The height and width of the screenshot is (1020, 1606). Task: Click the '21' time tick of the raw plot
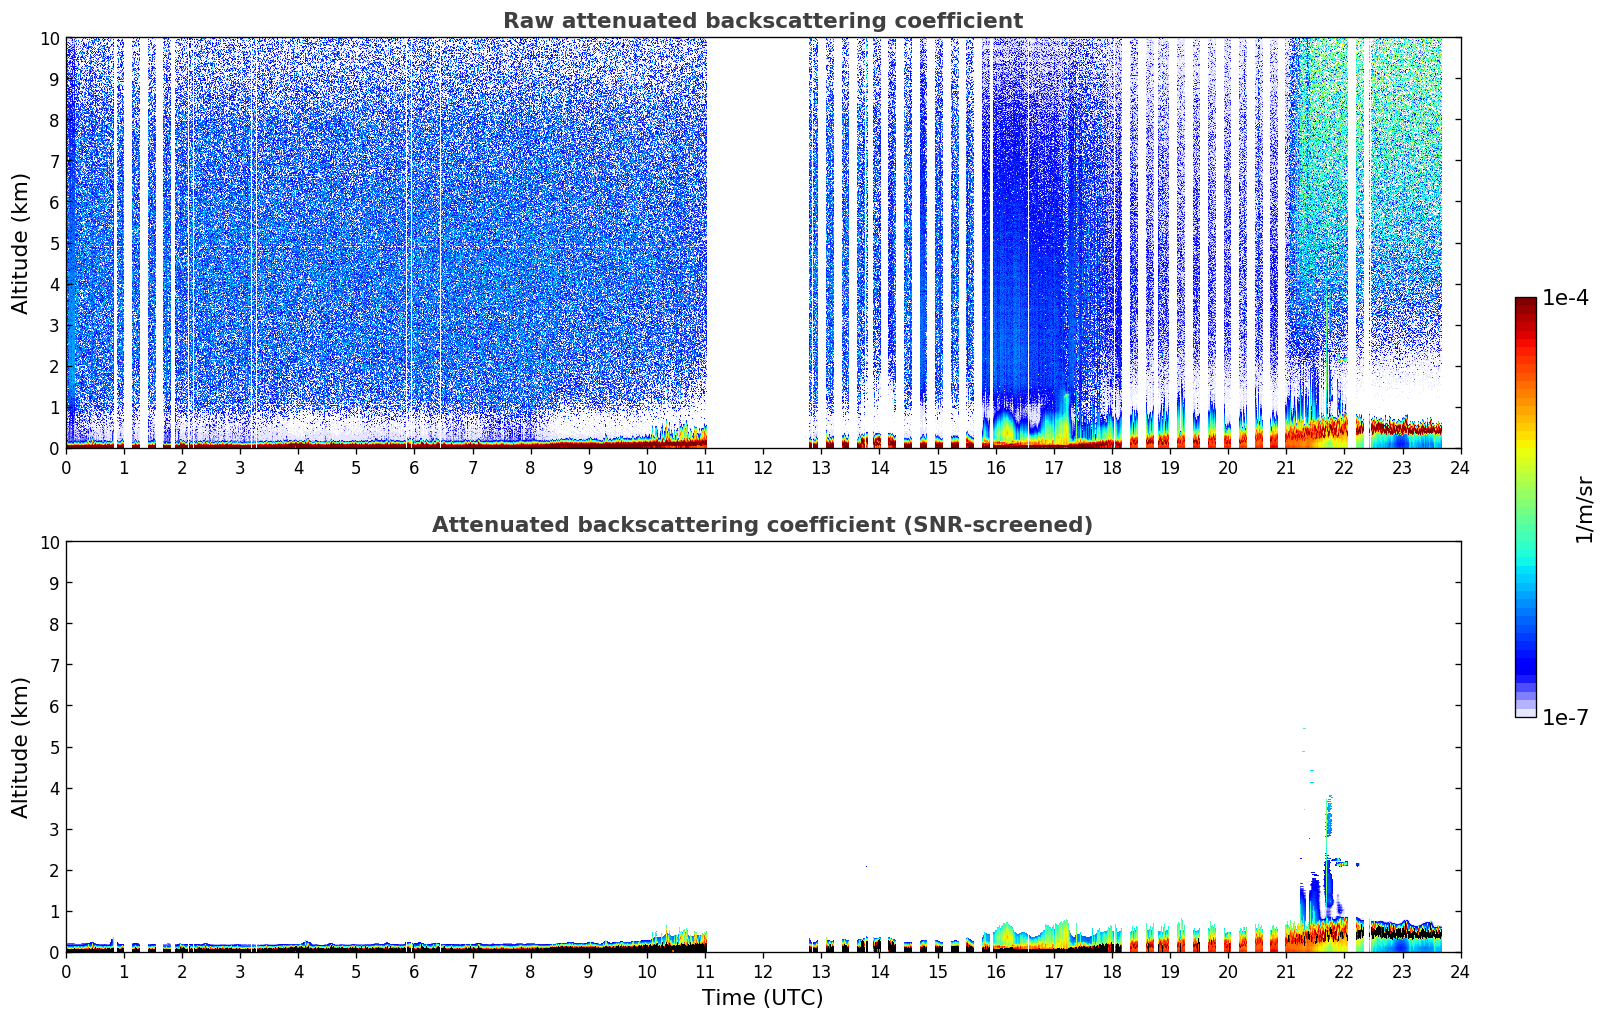pyautogui.click(x=1286, y=467)
